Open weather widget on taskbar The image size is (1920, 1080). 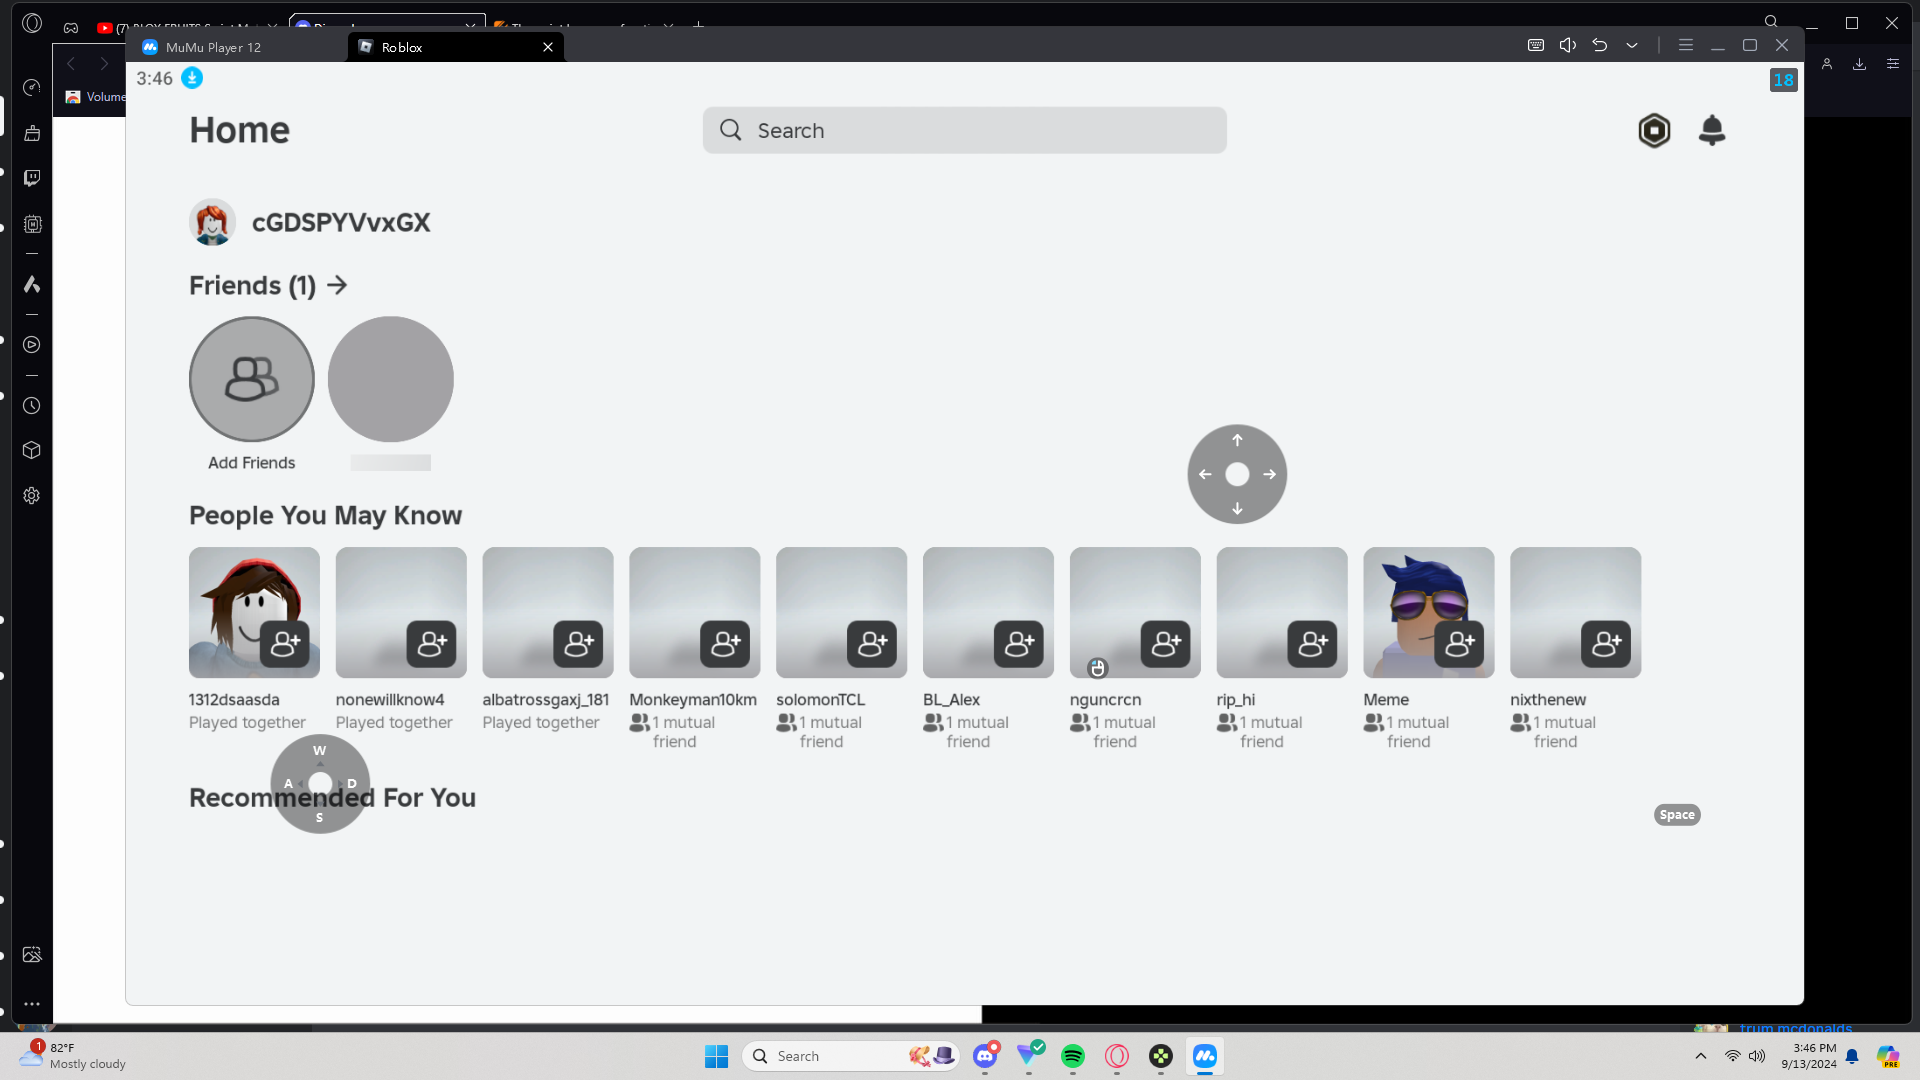pos(73,1056)
